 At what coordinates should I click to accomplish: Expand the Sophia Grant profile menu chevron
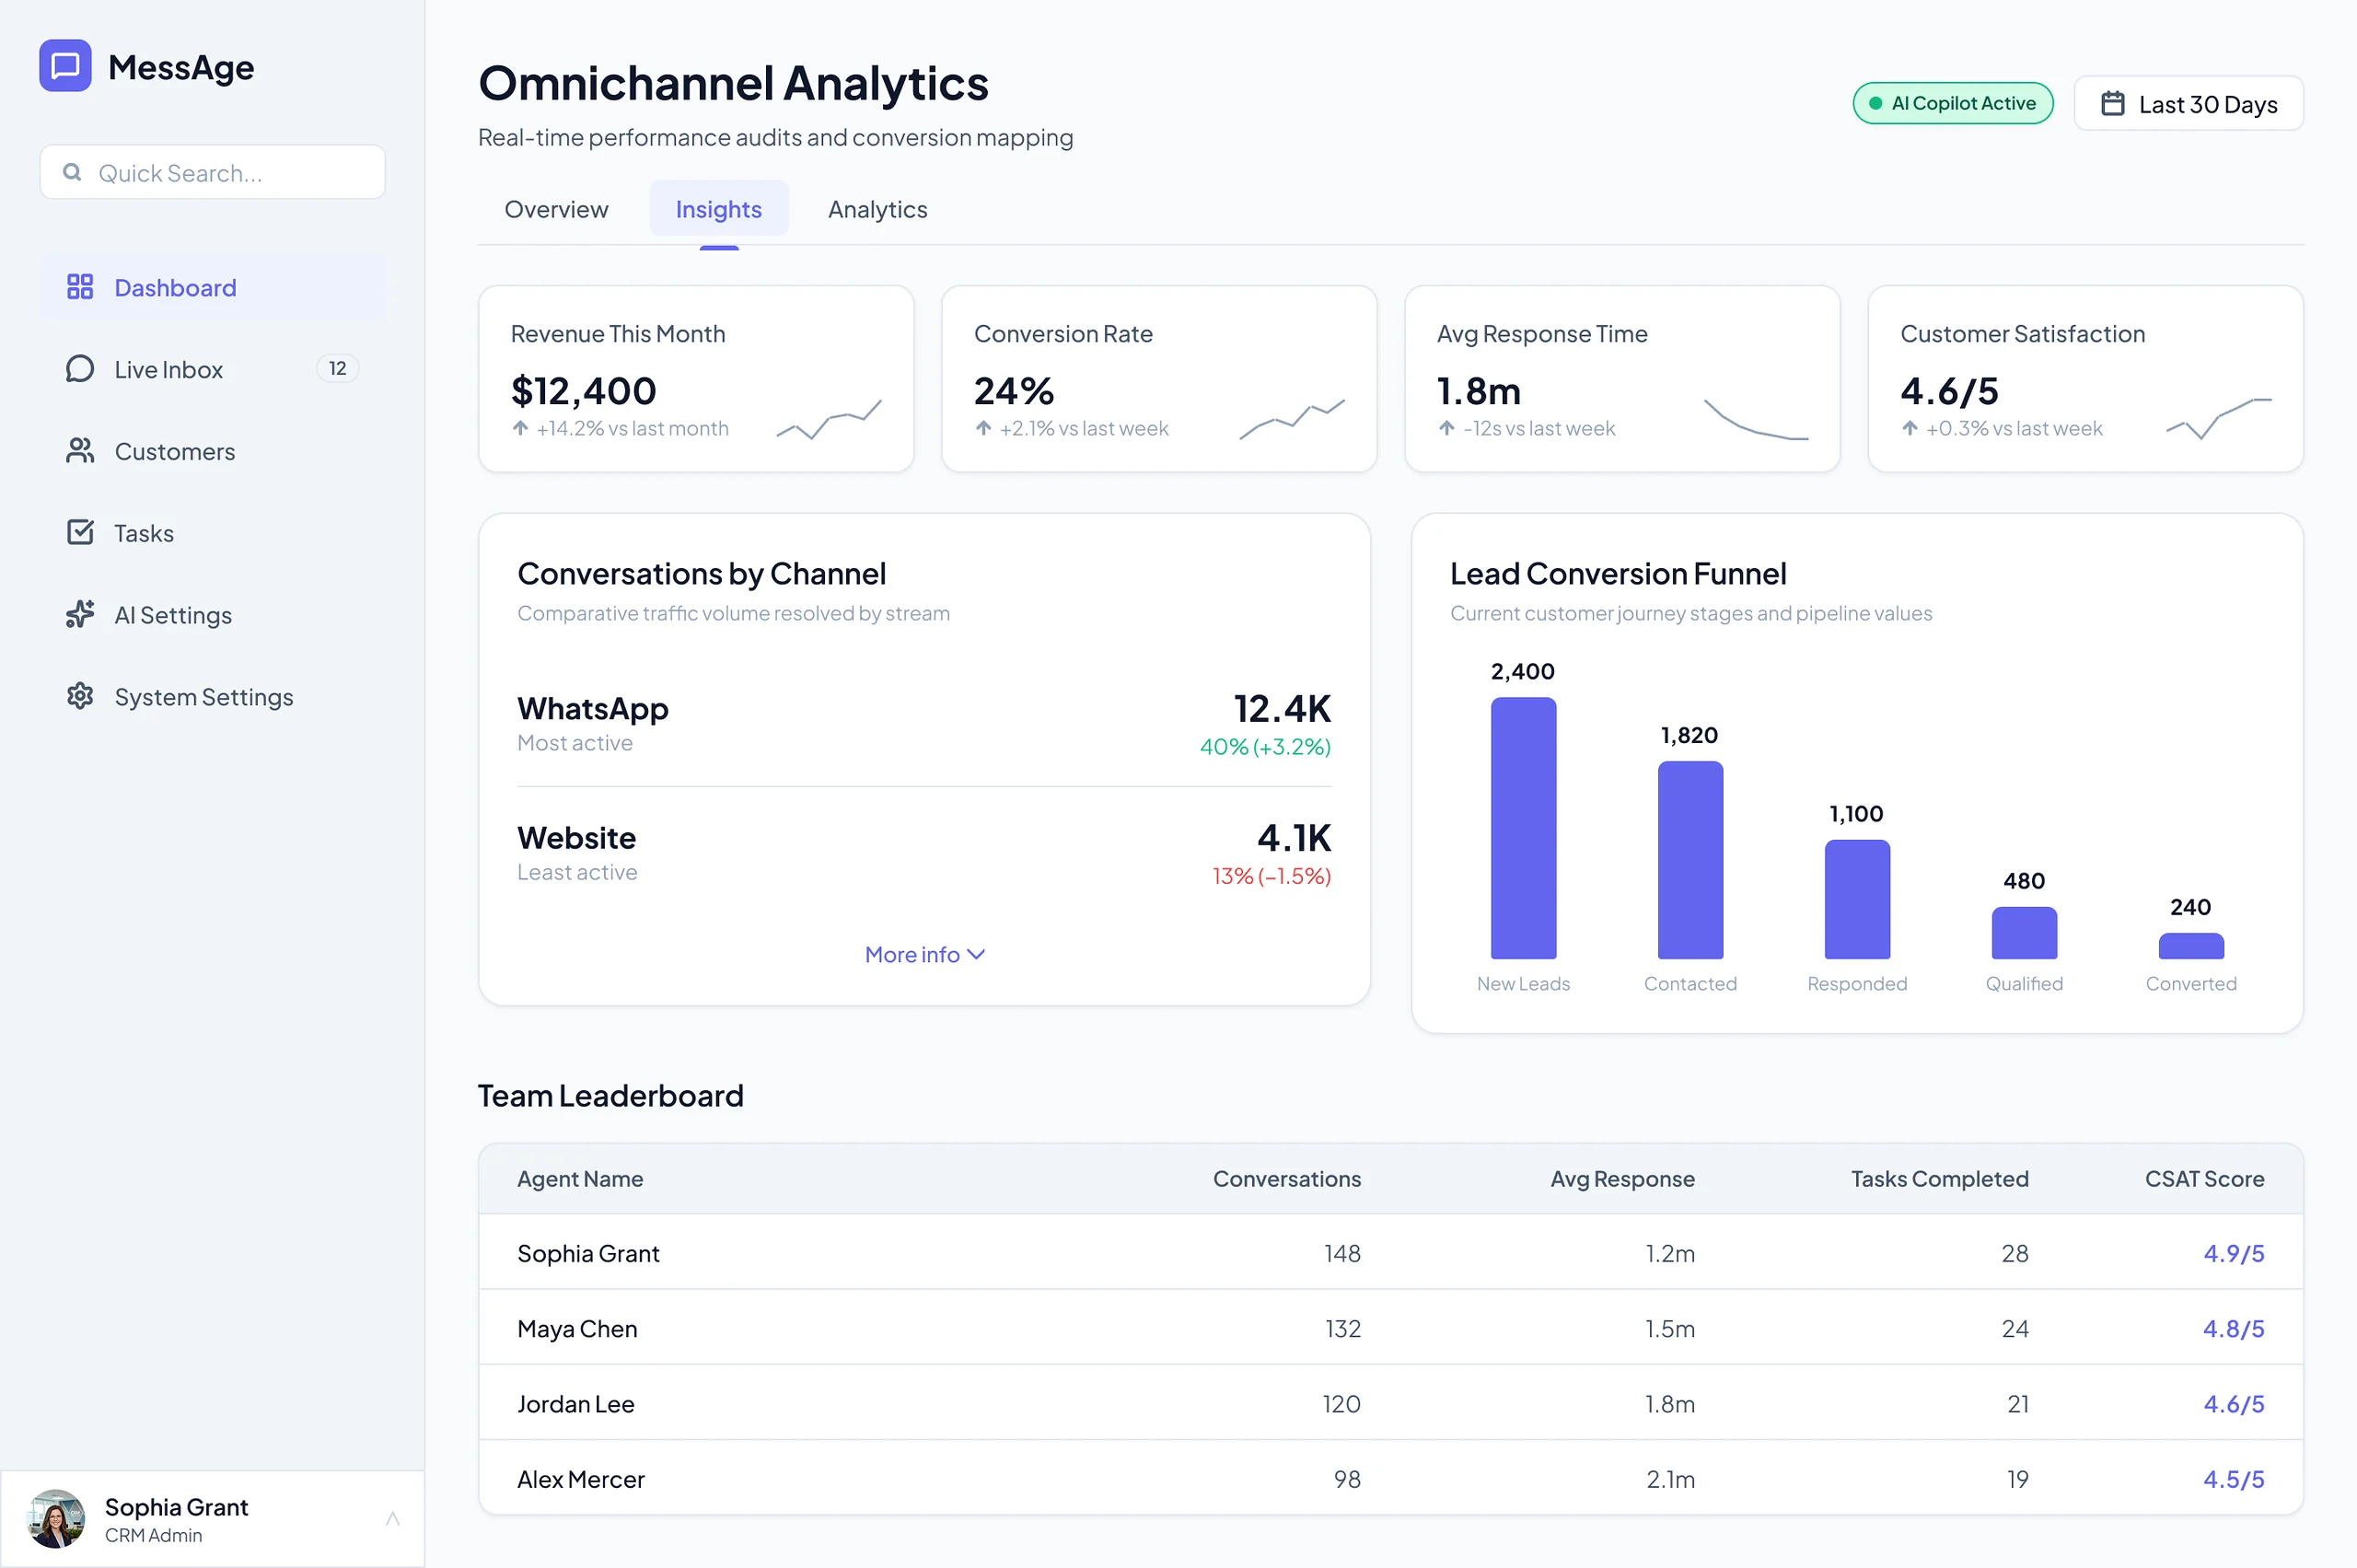tap(392, 1519)
